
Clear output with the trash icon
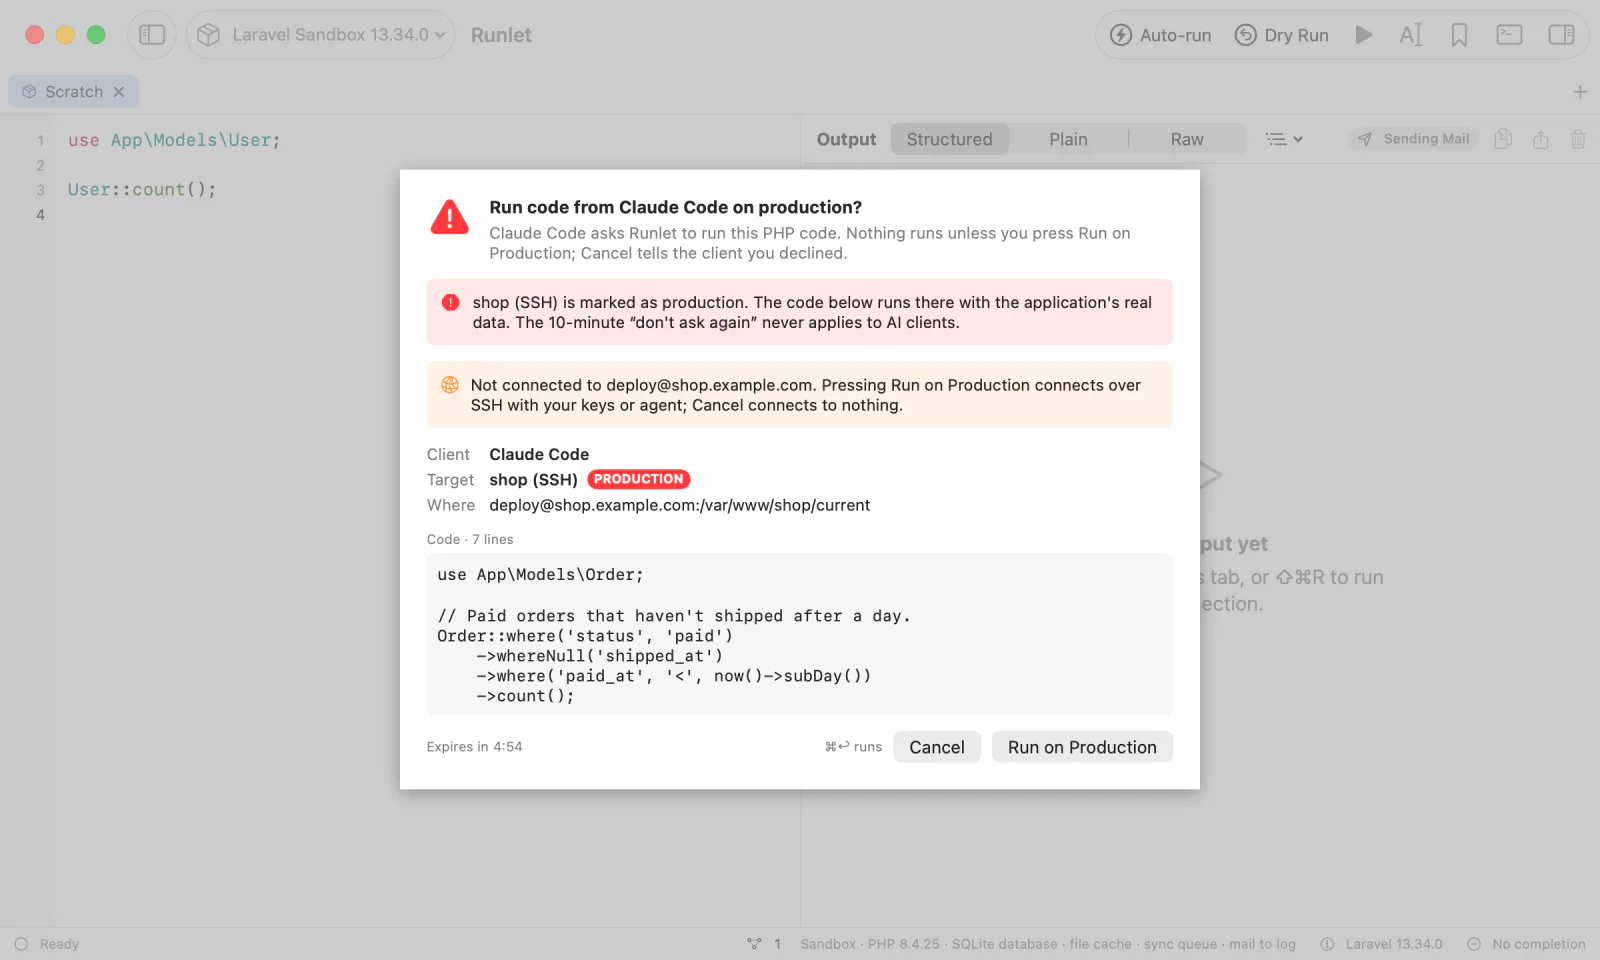1578,139
